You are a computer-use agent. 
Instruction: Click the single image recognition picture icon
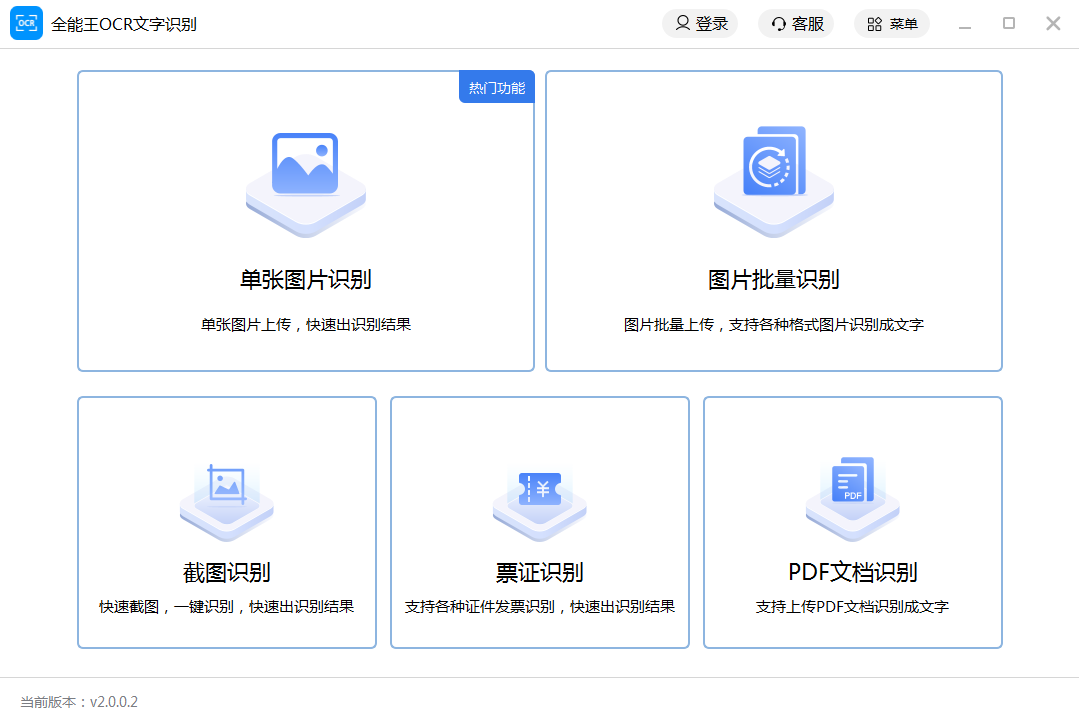pos(305,165)
